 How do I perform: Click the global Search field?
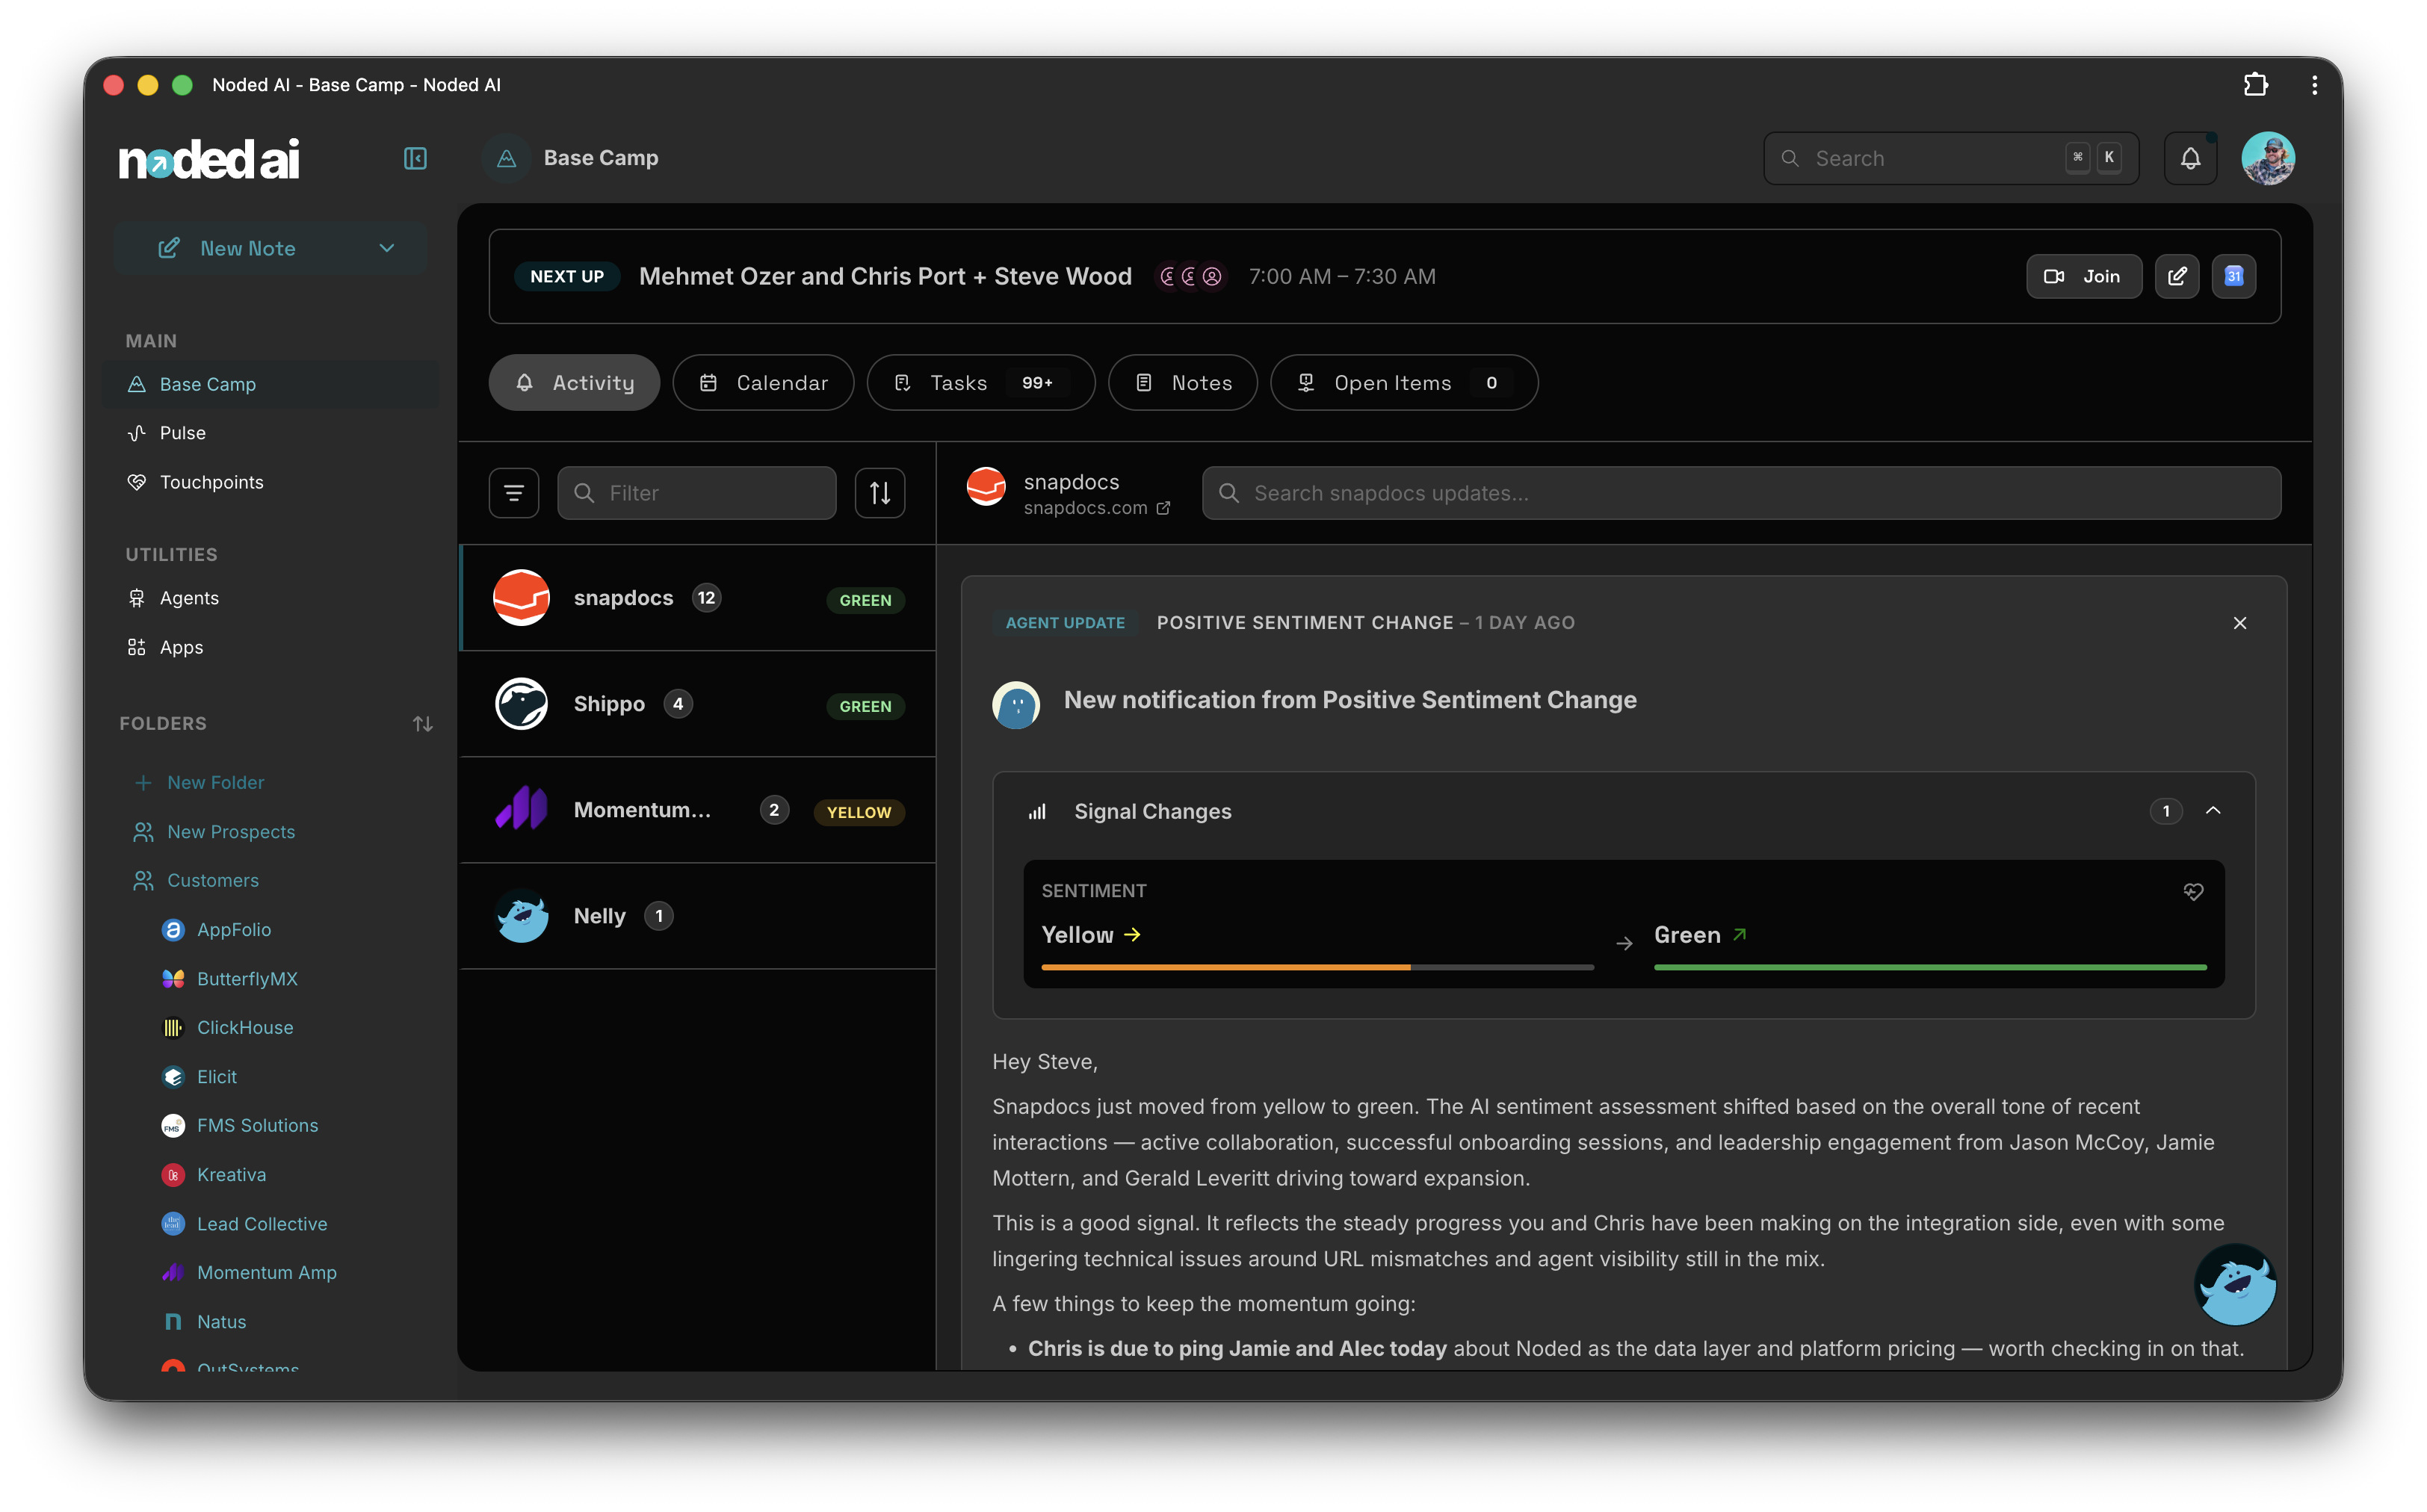[x=1951, y=158]
